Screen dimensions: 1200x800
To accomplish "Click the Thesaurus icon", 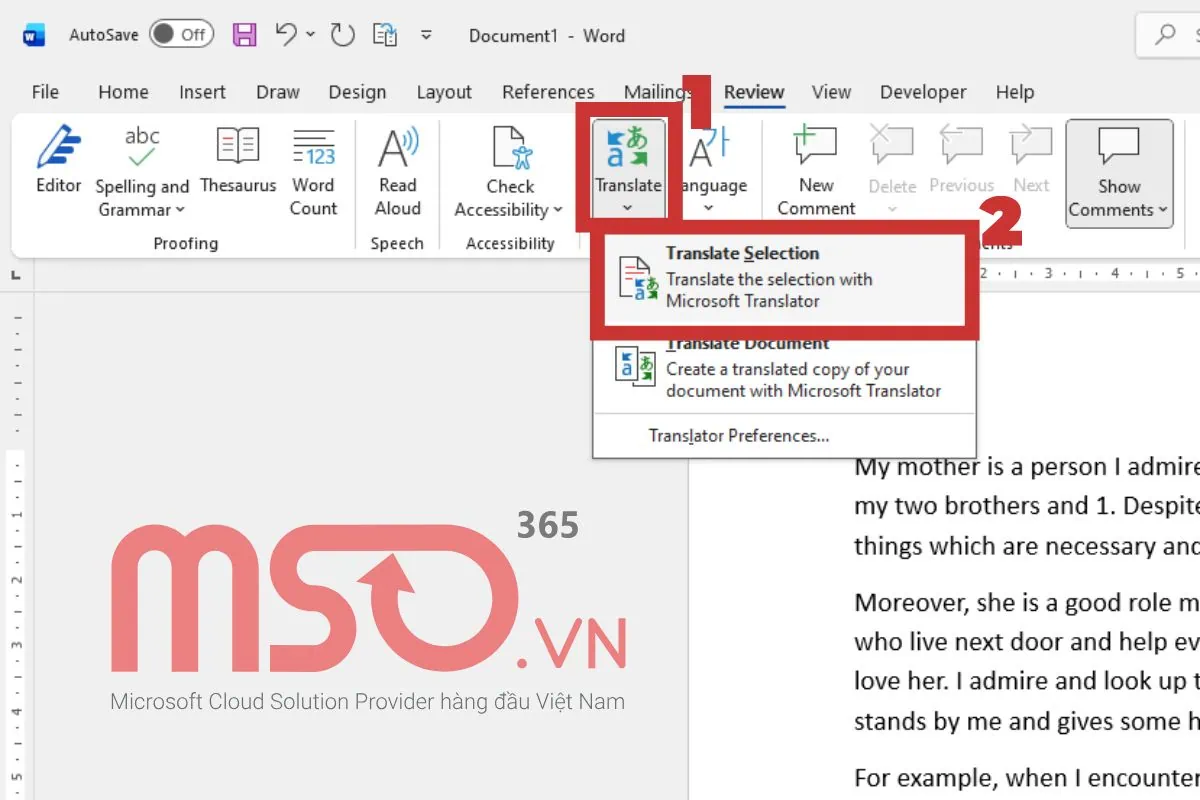I will pos(238,160).
